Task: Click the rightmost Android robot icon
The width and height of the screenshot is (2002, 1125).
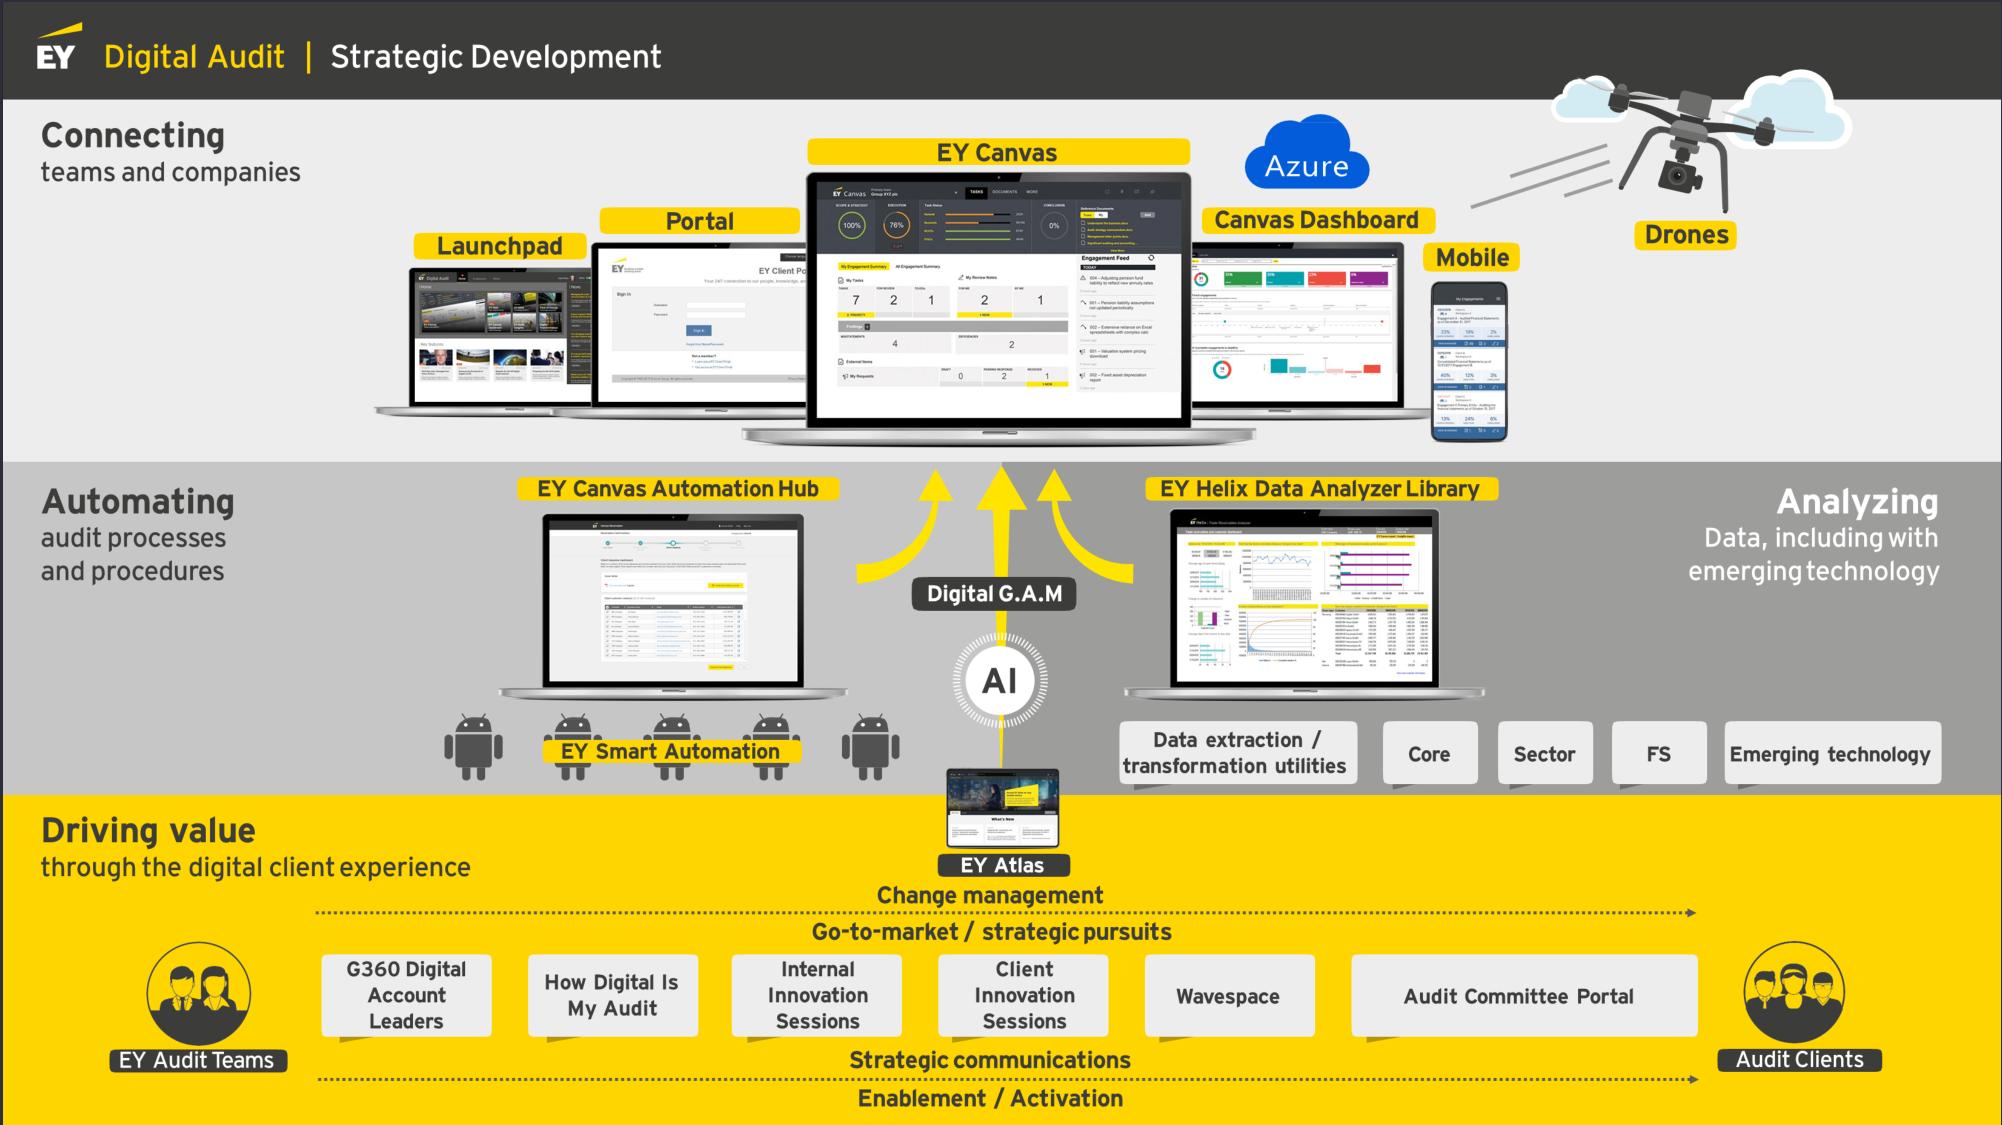Action: tap(870, 747)
